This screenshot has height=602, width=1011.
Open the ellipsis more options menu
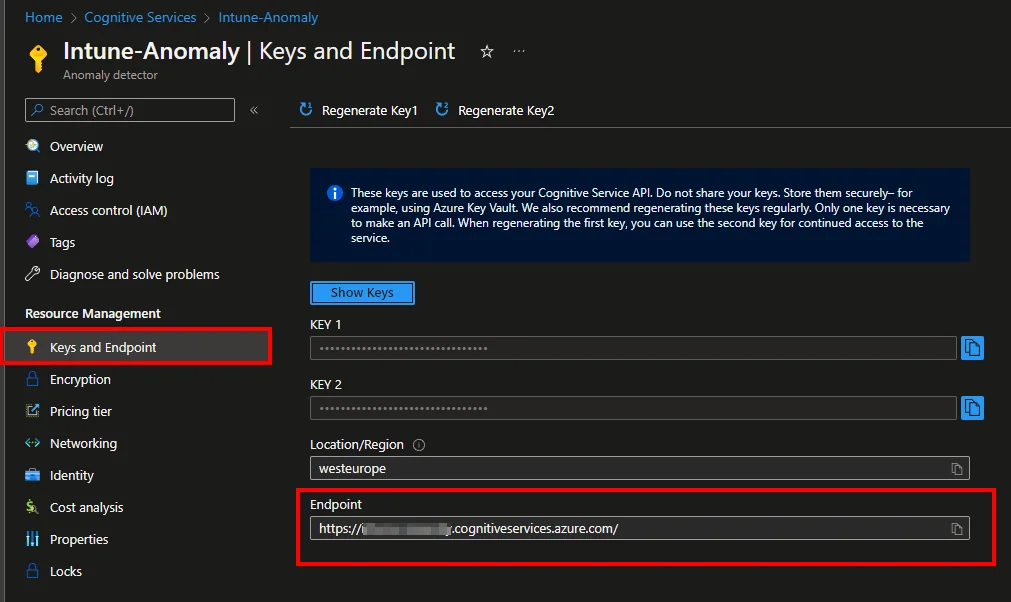tap(519, 51)
